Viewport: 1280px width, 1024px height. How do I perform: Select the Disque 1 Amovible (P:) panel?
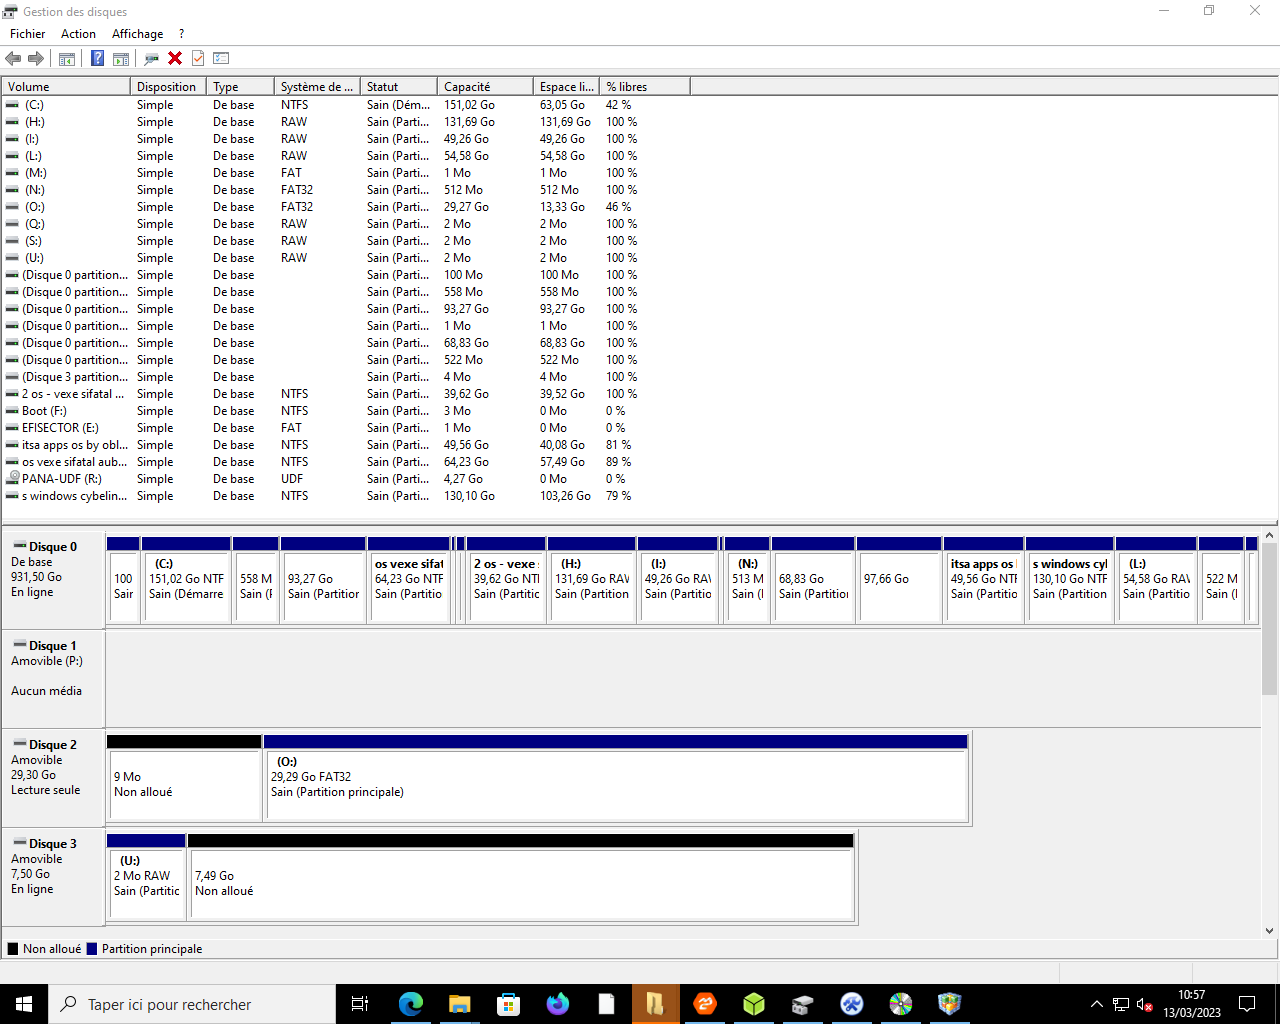click(x=53, y=678)
